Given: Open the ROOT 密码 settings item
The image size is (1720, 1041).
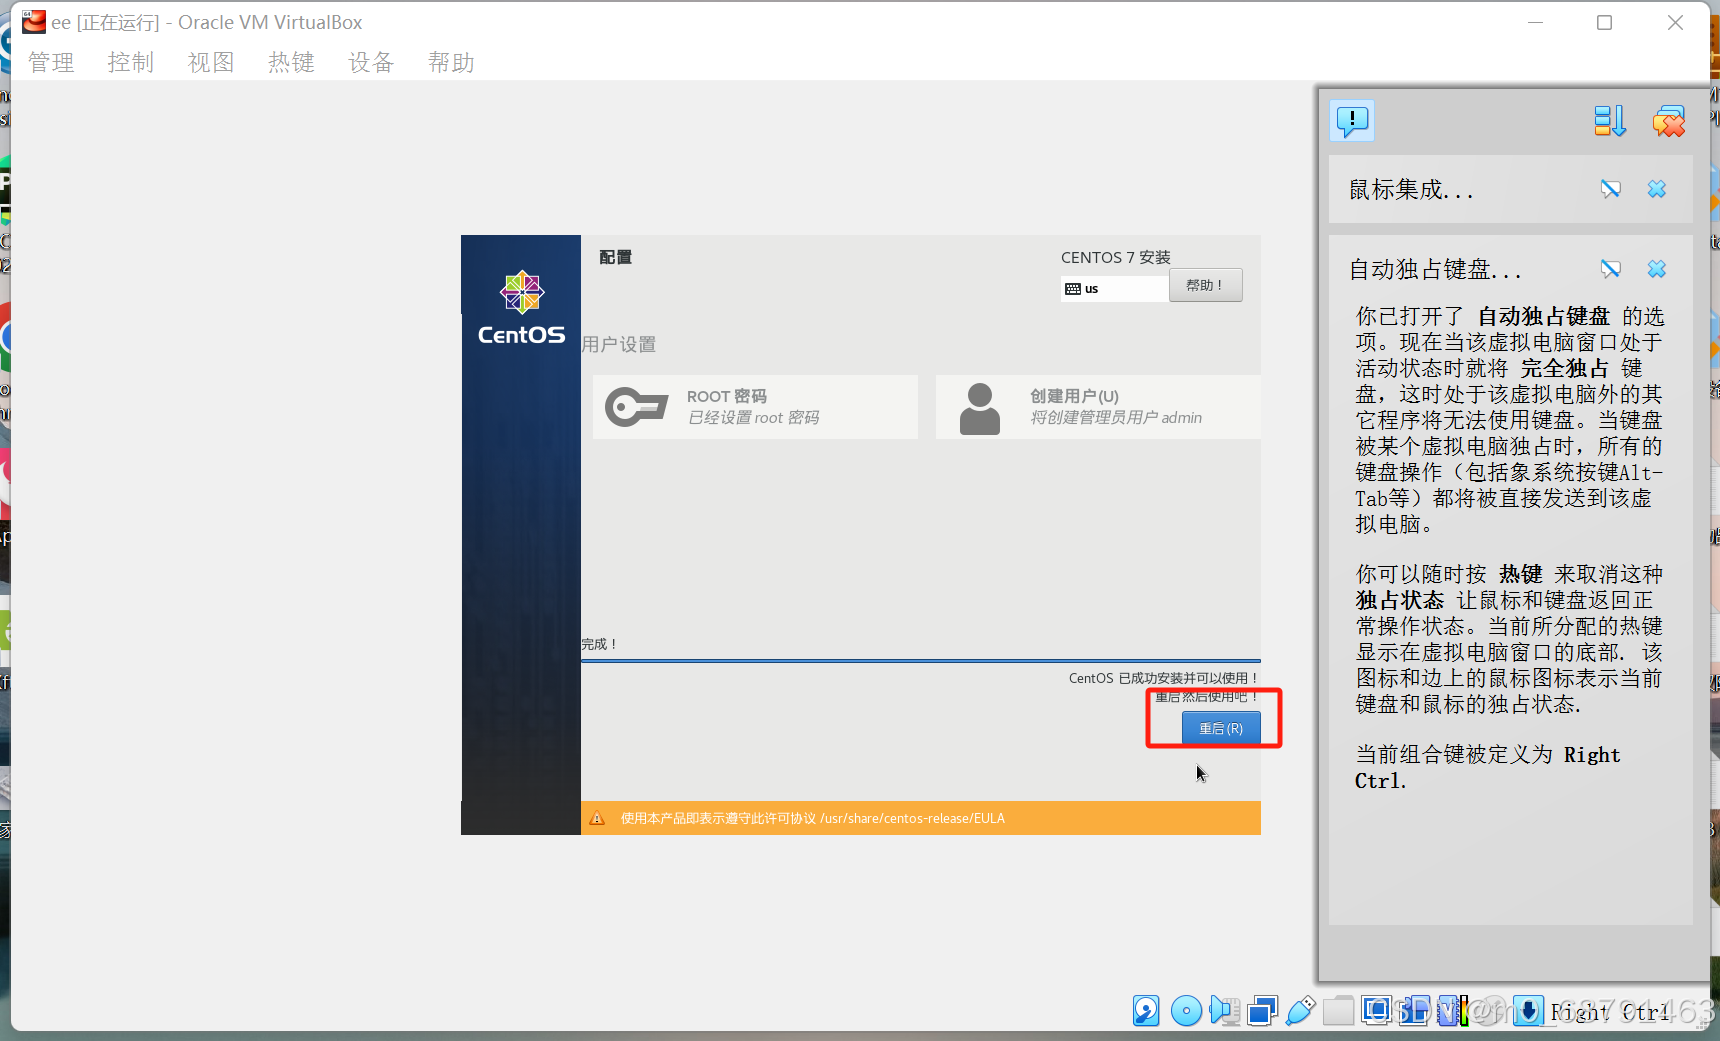Looking at the screenshot, I should [755, 407].
